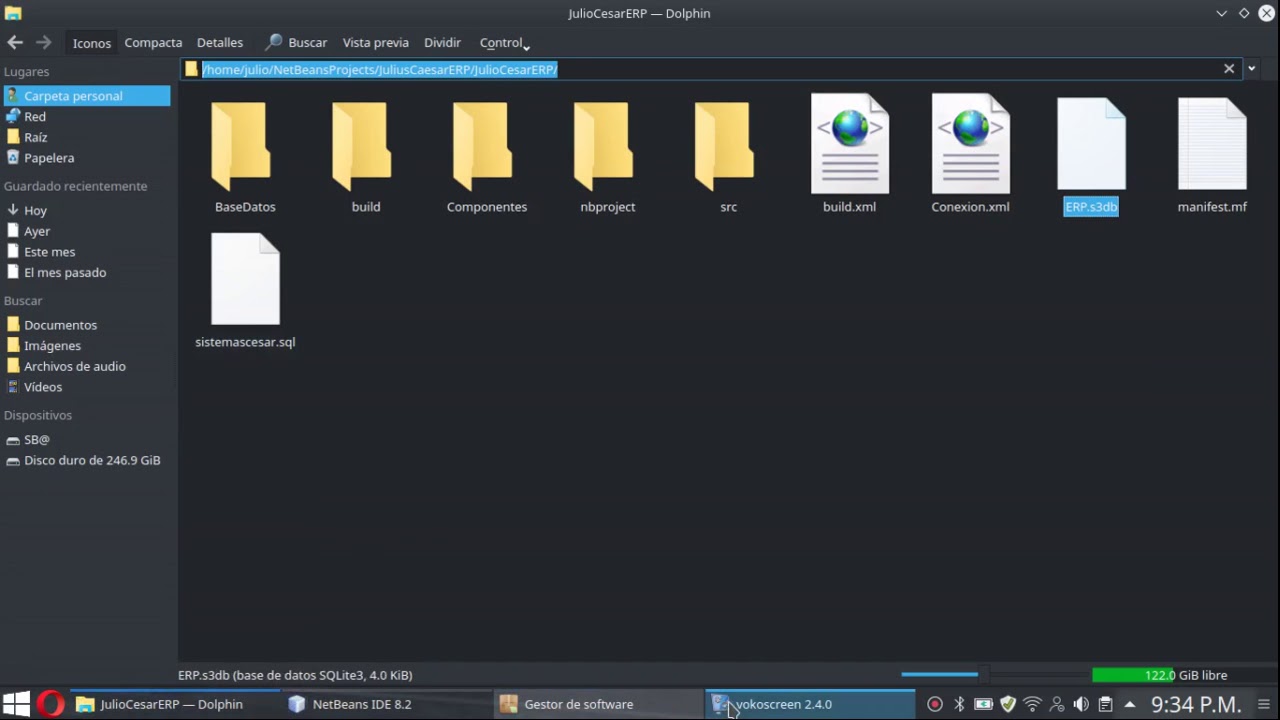Click the recording indicator tray icon
The width and height of the screenshot is (1280, 720).
coord(935,704)
